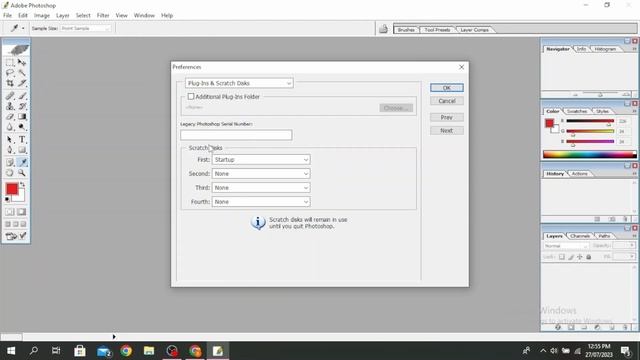Select the Type tool
640x360 pixels.
coord(22,140)
